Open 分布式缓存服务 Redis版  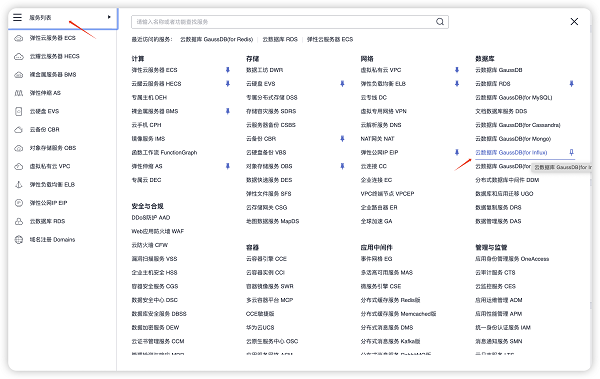(390, 300)
